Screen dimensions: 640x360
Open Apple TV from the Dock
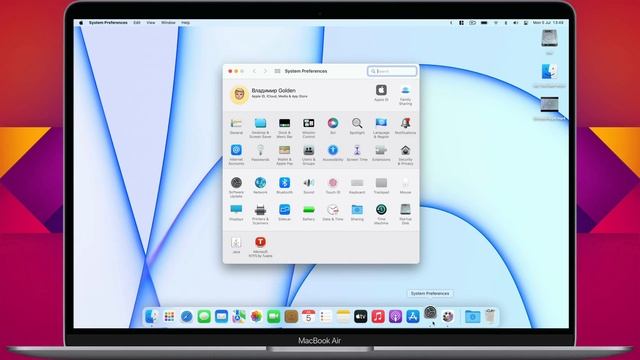pyautogui.click(x=360, y=316)
